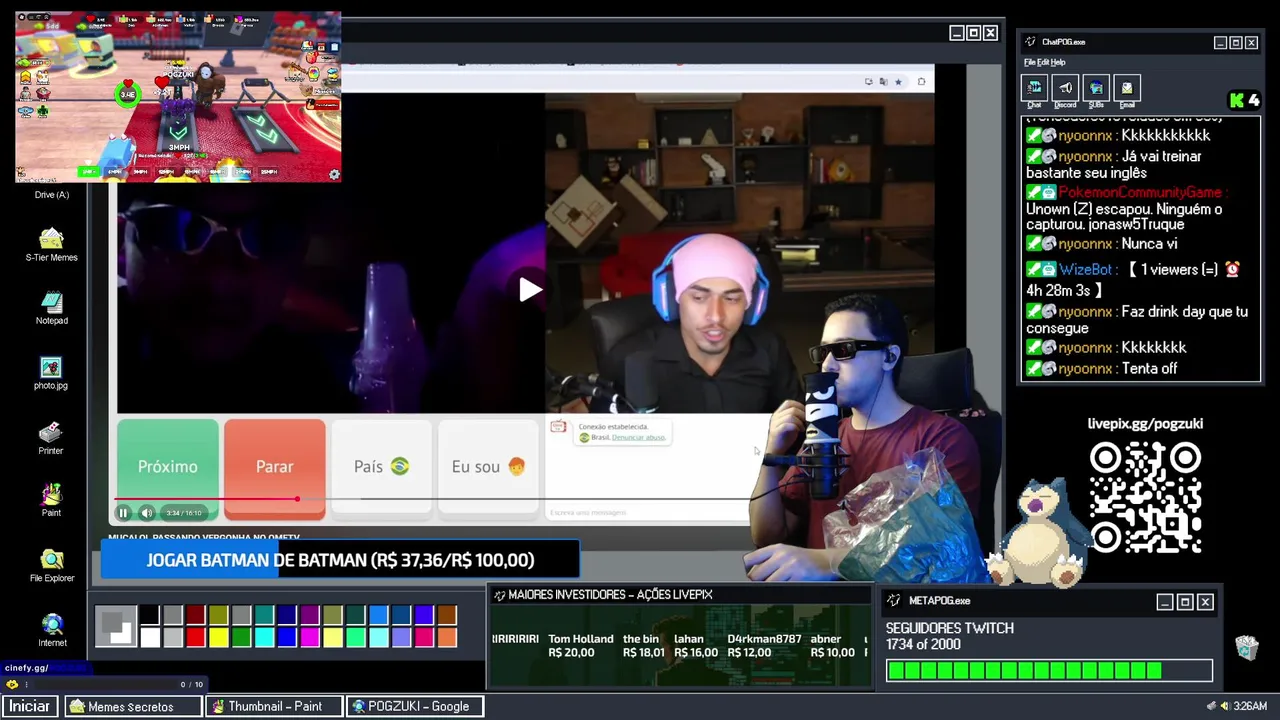
Task: Click 'SEGUIDORES TWITCH' label in METAPOG
Action: pos(950,628)
